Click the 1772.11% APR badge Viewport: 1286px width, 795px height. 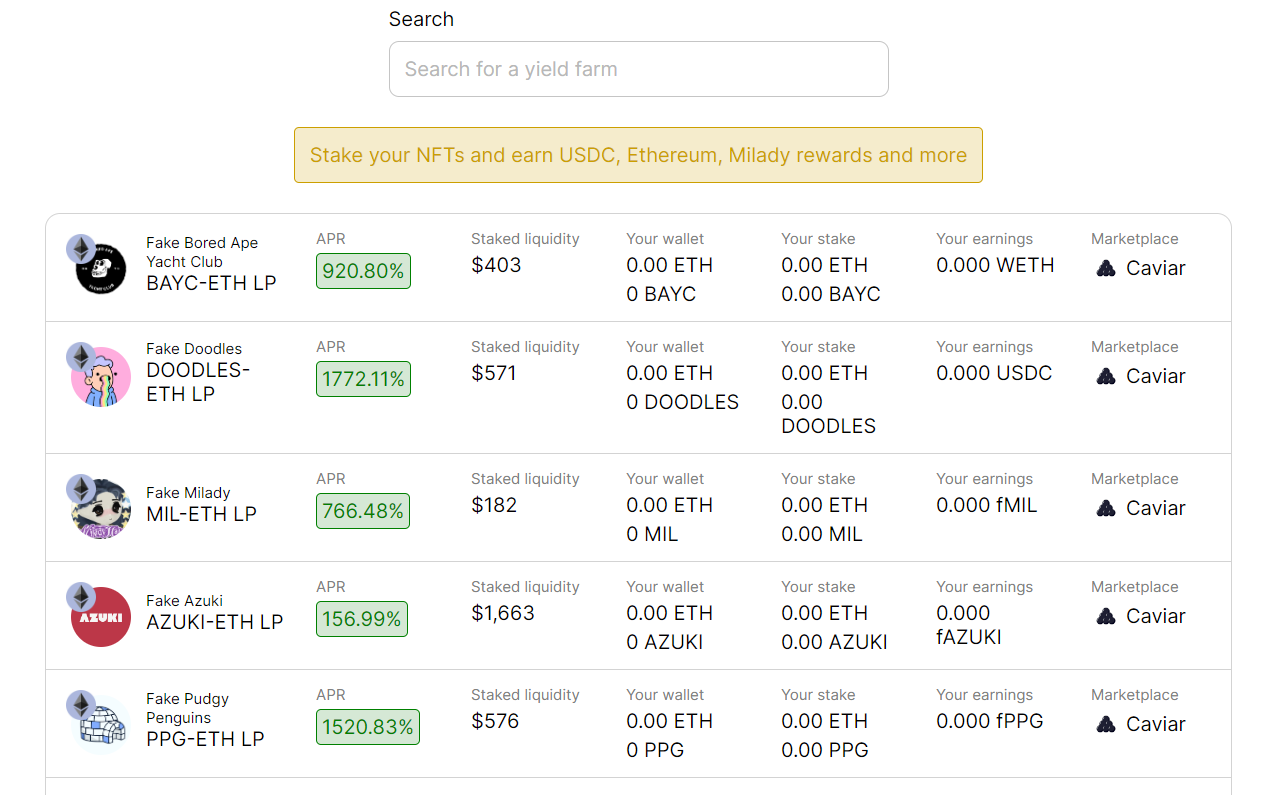(363, 379)
